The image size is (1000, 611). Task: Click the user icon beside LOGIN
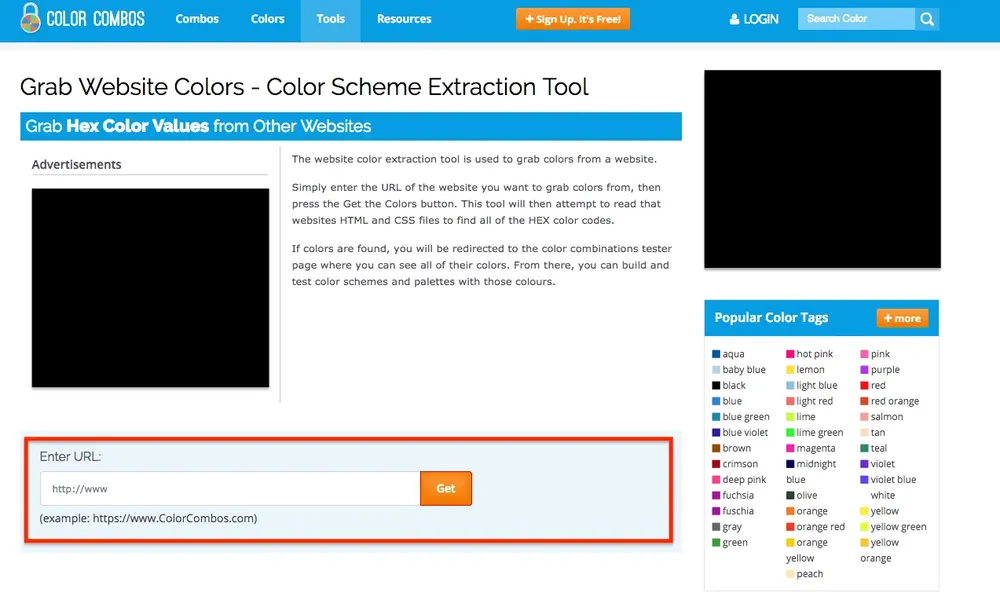tap(734, 19)
